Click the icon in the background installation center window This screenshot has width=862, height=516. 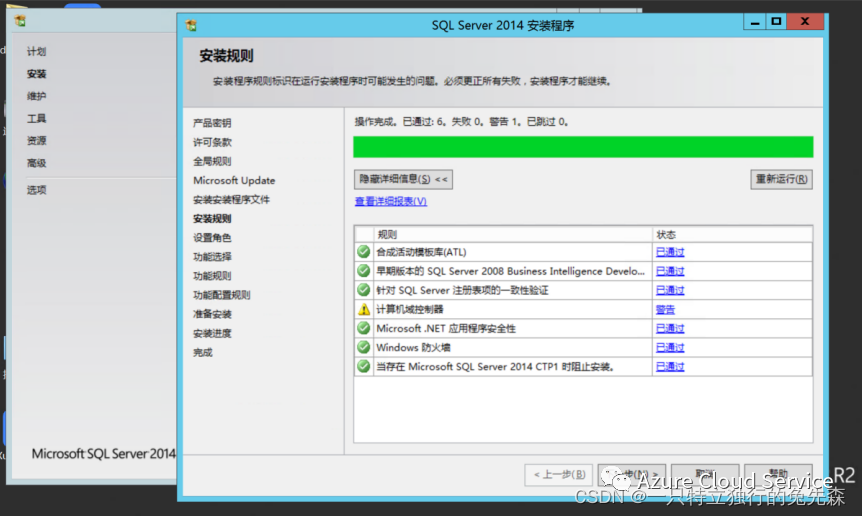tap(20, 21)
